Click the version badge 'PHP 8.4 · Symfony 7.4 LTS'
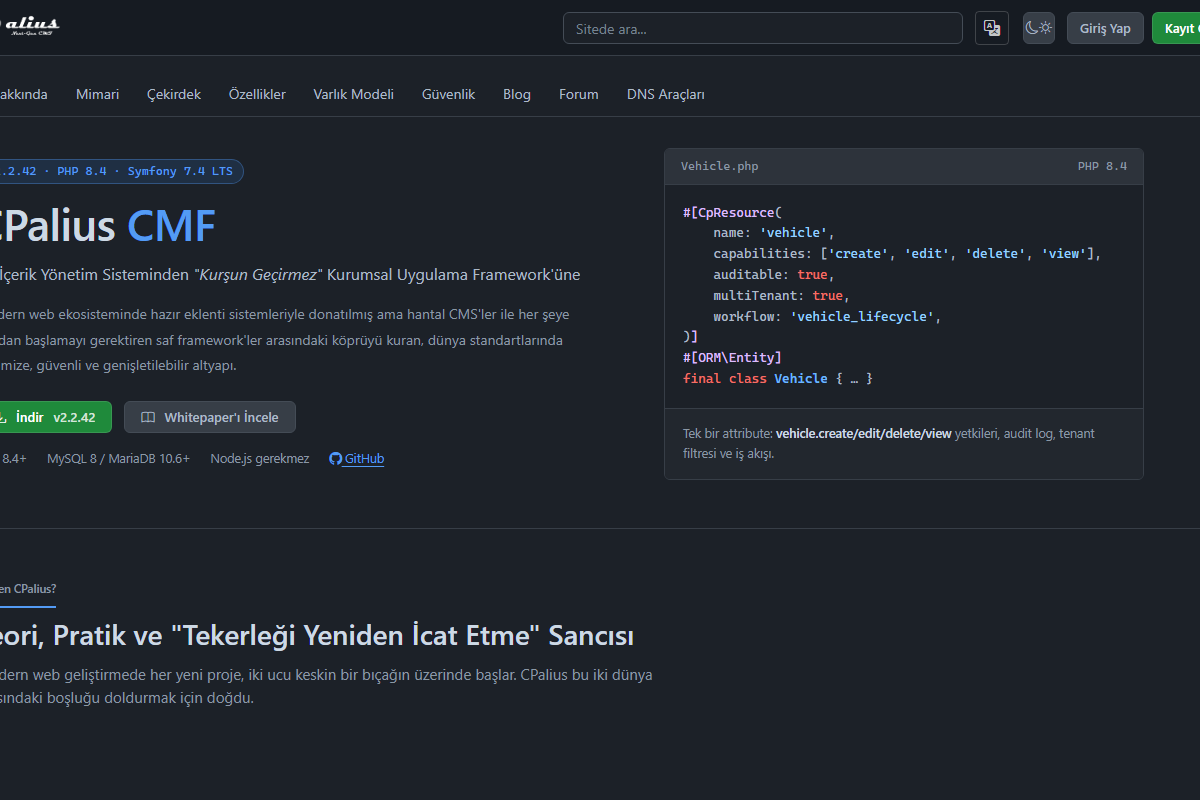The width and height of the screenshot is (1200, 800). (x=120, y=171)
